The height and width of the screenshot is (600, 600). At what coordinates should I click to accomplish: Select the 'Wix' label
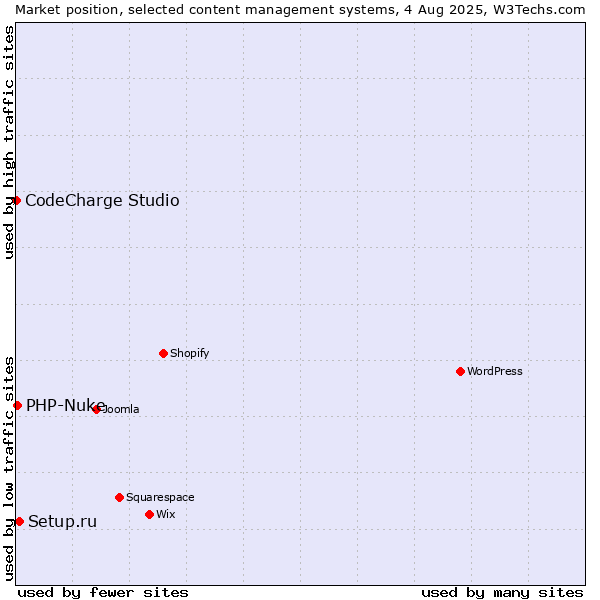[165, 514]
